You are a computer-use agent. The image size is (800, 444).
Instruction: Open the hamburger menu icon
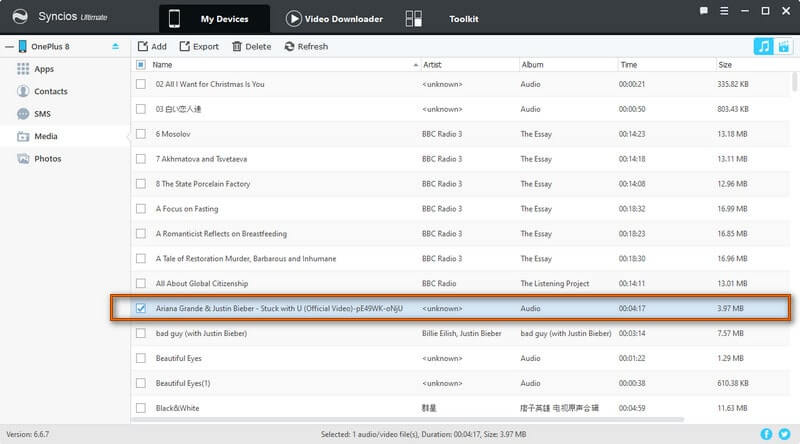click(724, 11)
